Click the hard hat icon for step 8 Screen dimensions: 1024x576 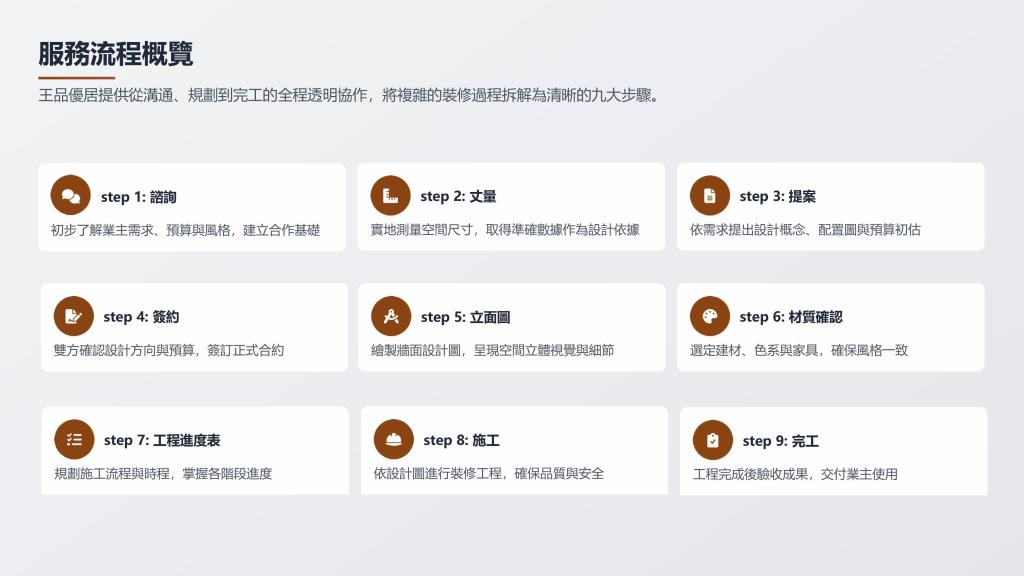pyautogui.click(x=393, y=440)
